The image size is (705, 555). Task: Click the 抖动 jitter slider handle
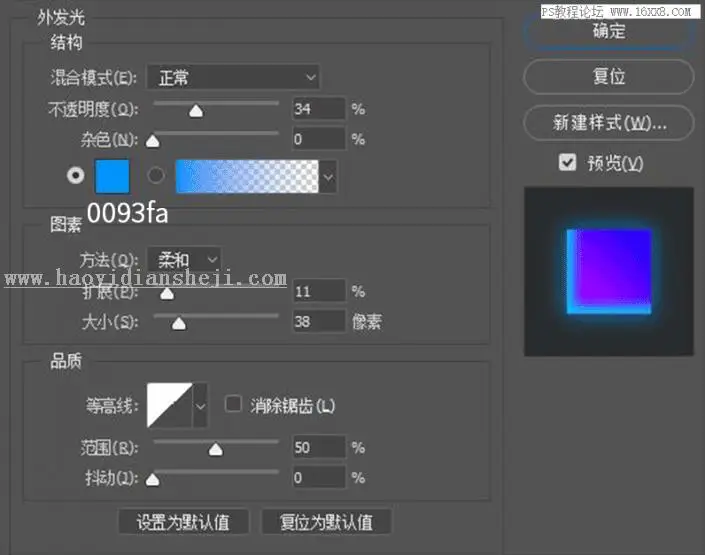coord(153,479)
